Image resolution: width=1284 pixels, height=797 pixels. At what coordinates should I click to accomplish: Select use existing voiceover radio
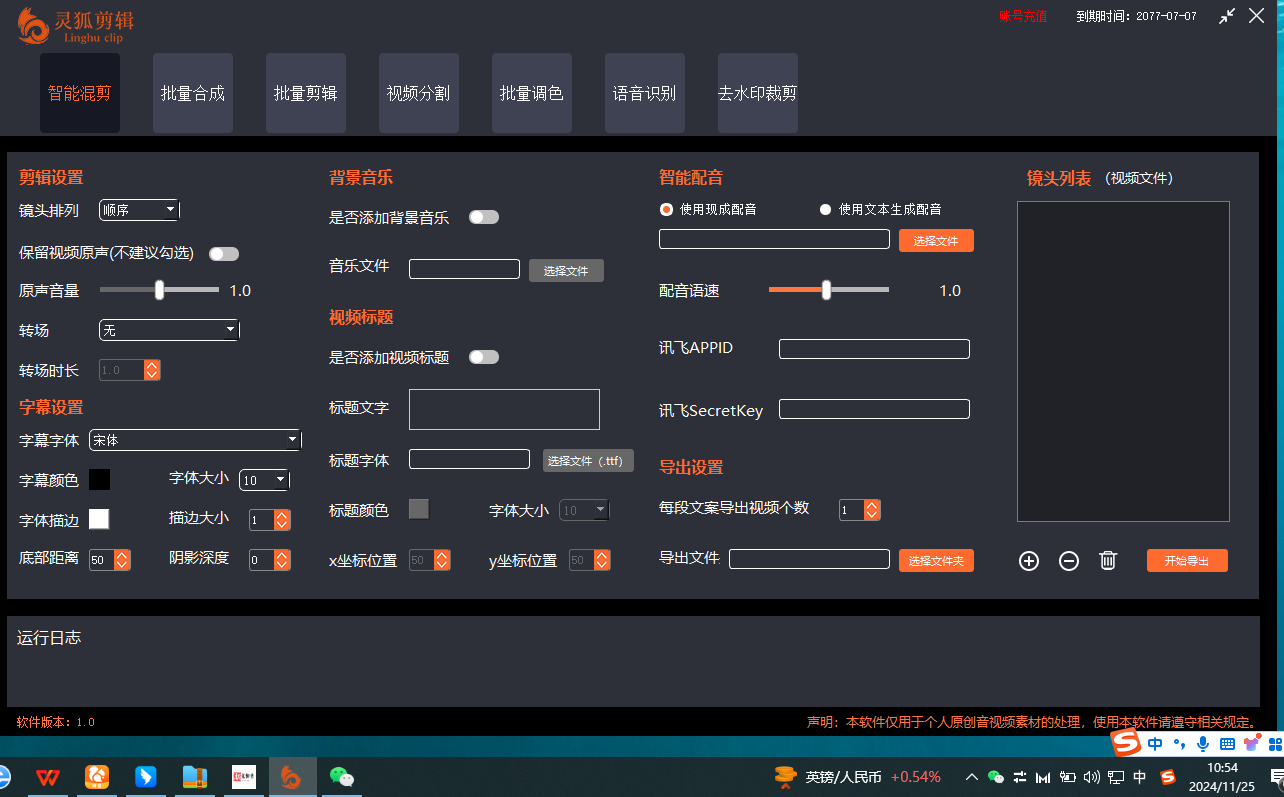coord(666,209)
